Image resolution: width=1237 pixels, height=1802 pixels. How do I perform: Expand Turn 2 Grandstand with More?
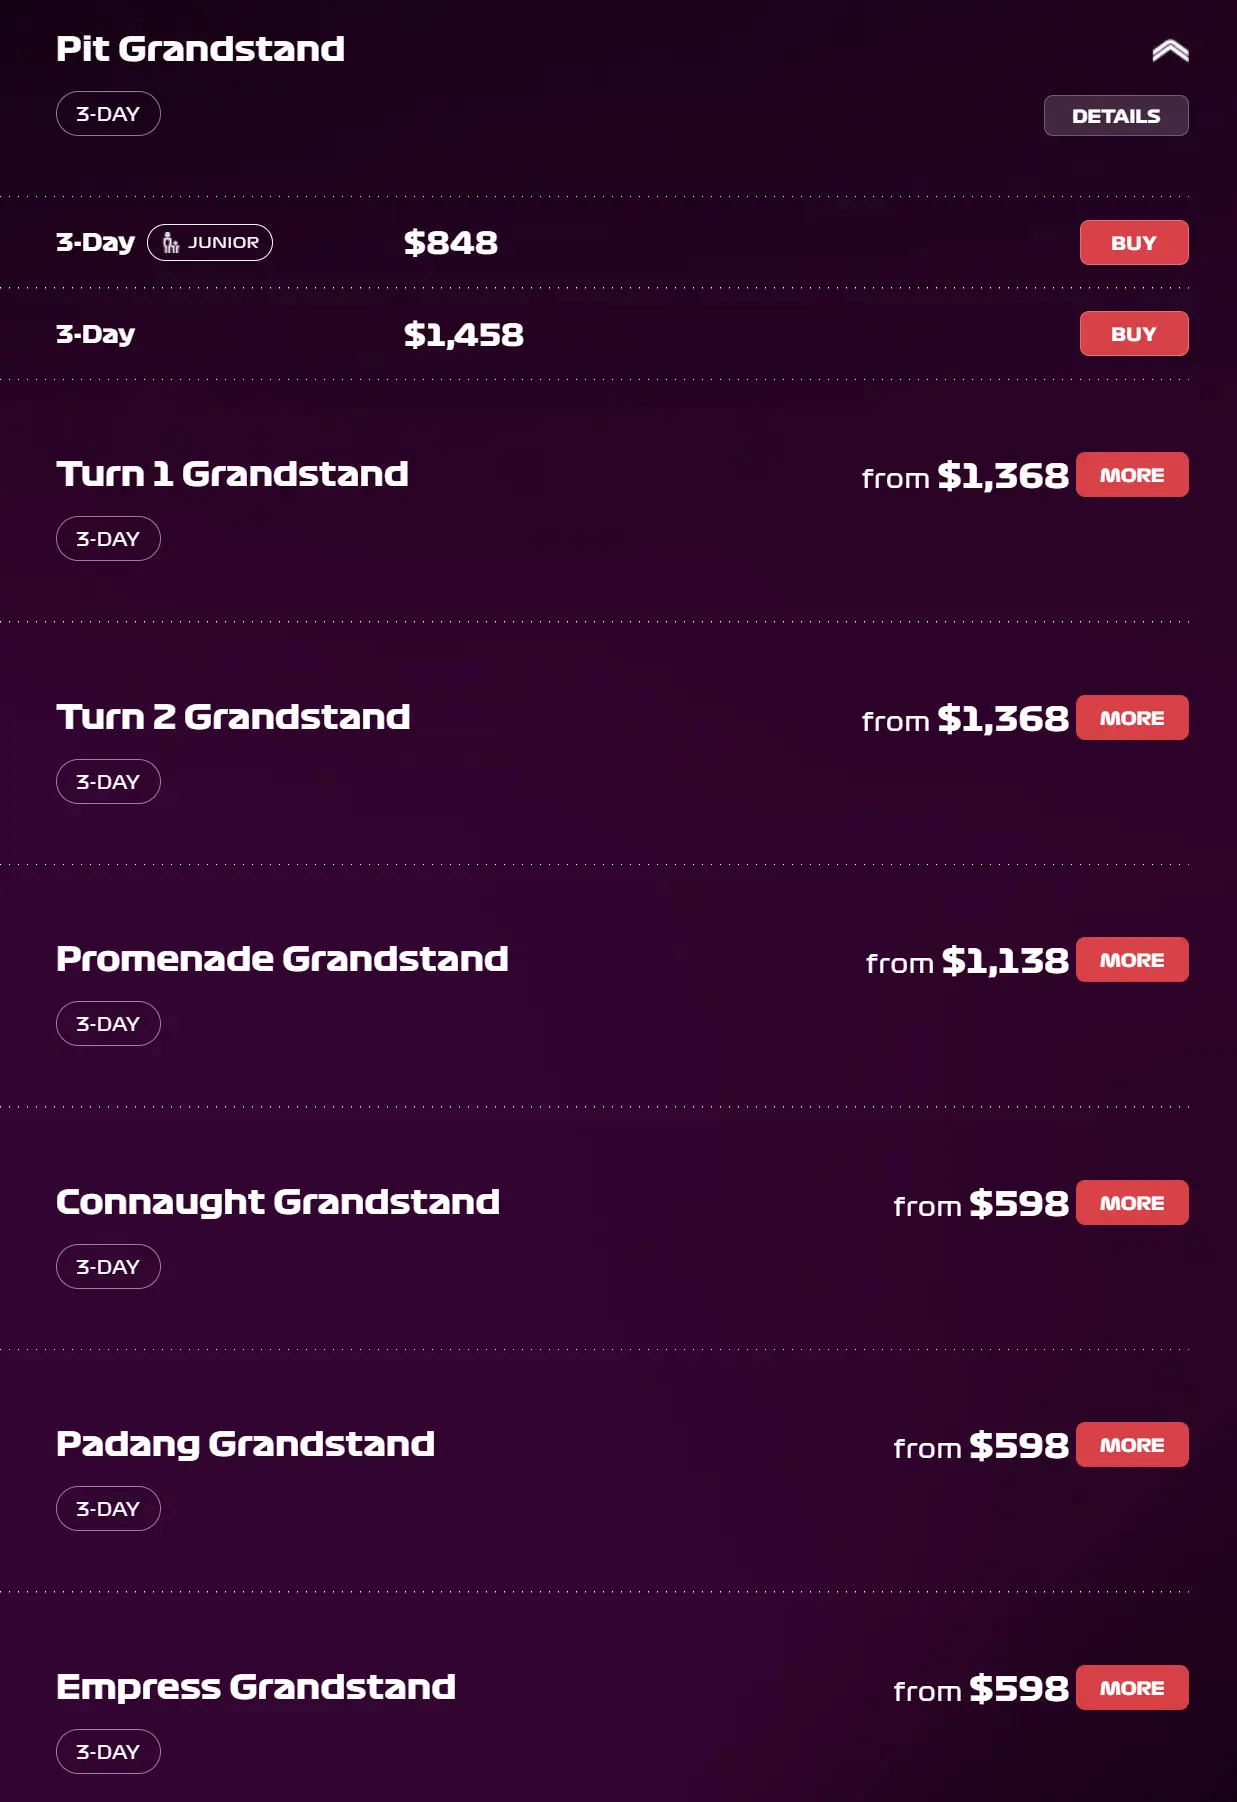tap(1131, 718)
